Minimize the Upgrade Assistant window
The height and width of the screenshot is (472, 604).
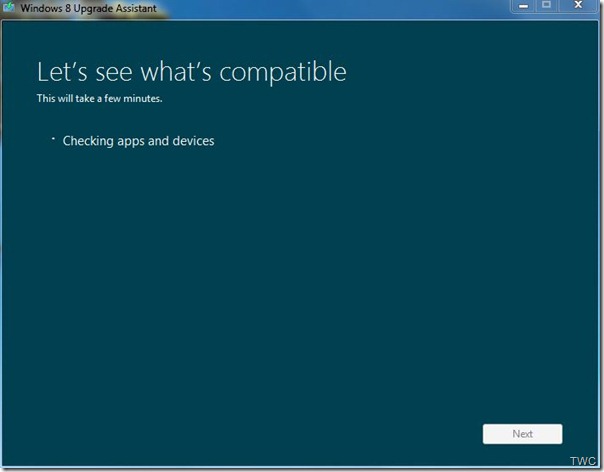pyautogui.click(x=523, y=6)
